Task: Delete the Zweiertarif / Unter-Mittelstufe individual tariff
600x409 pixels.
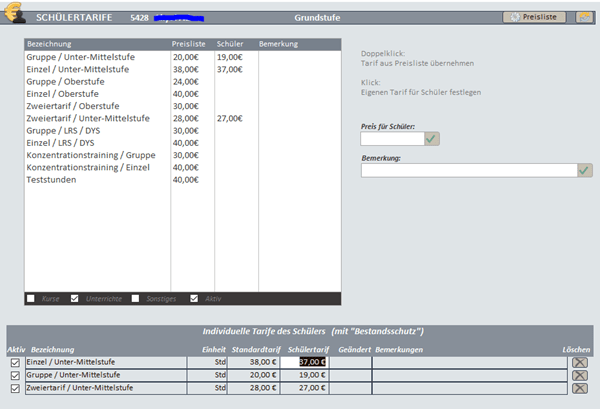Action: pos(579,388)
